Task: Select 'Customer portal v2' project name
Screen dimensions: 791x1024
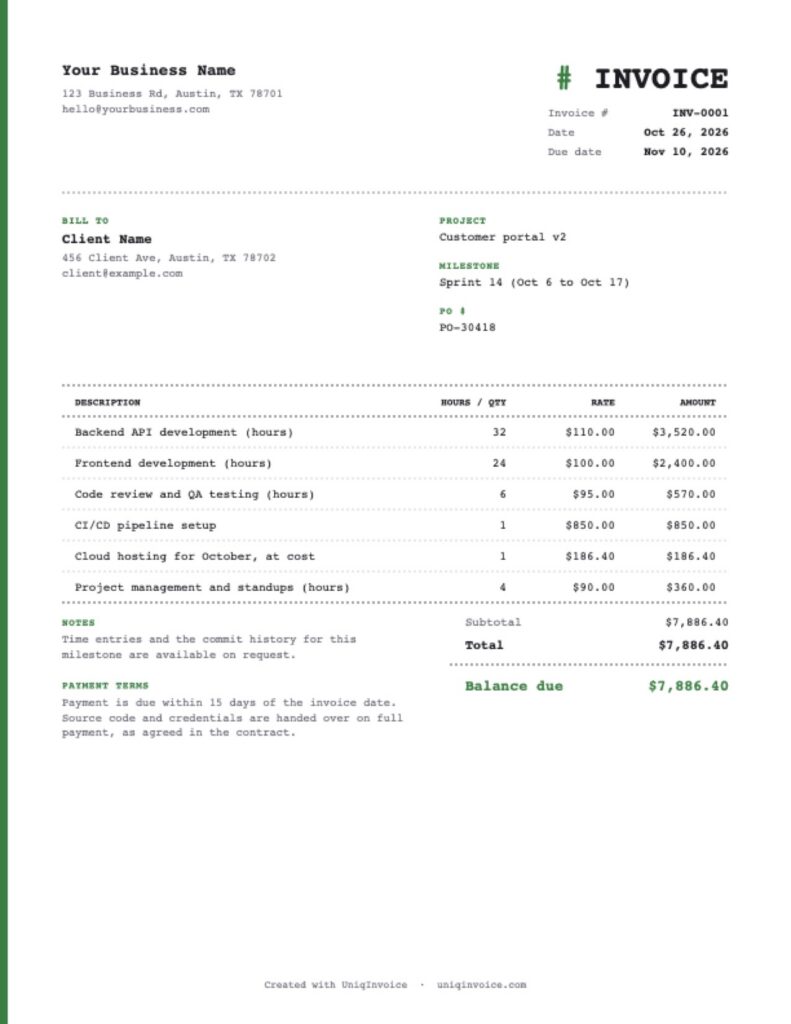Action: 502,237
